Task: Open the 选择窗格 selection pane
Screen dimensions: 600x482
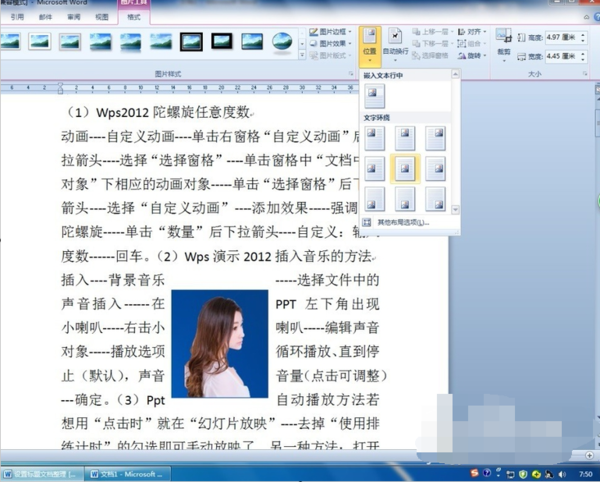Action: pos(430,56)
